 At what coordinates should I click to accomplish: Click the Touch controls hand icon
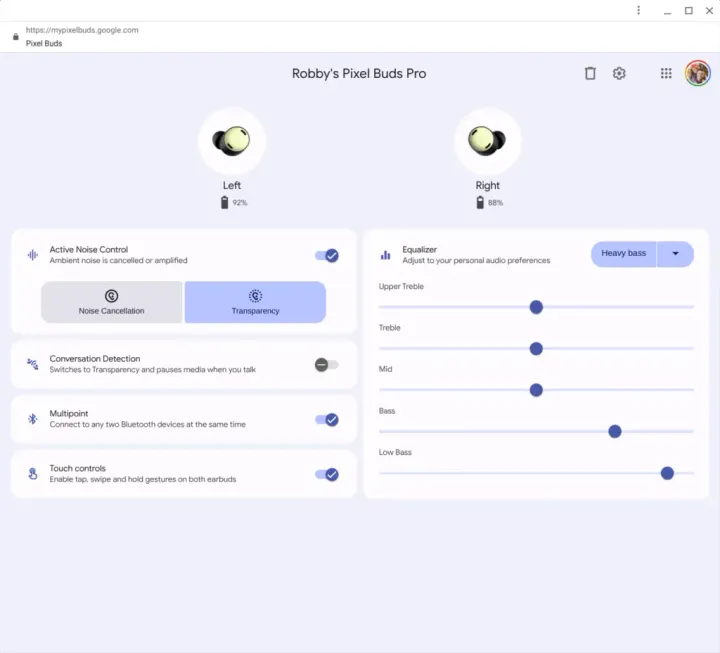click(x=32, y=474)
